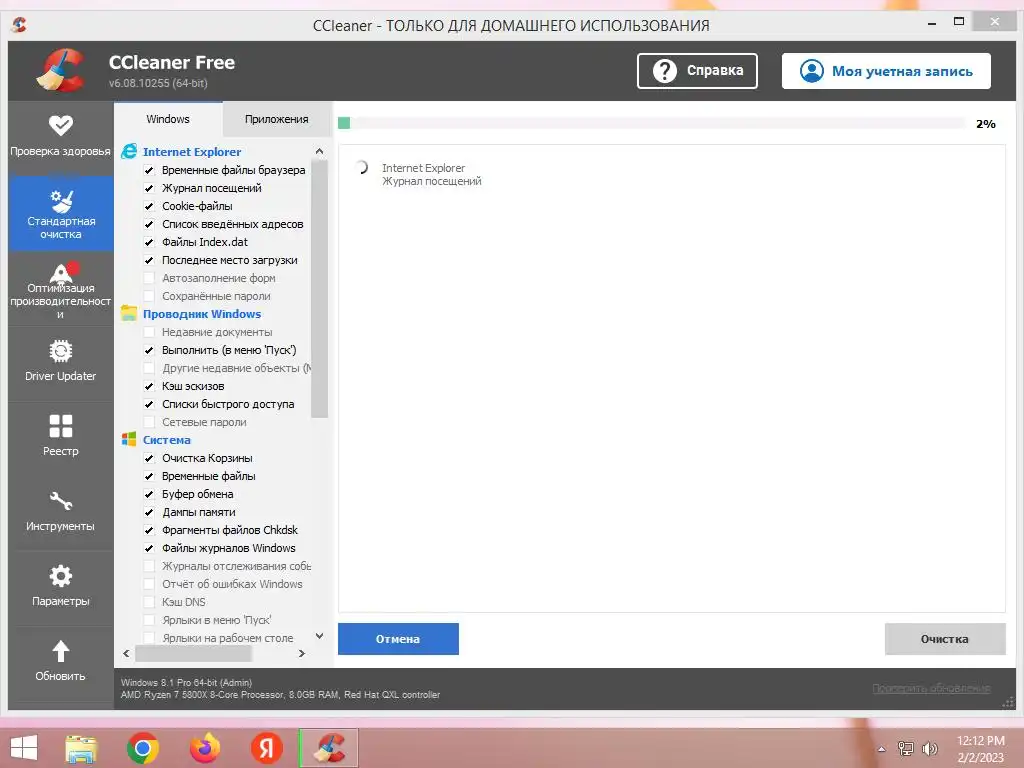Click the CCleaner logo in the header

[61, 70]
